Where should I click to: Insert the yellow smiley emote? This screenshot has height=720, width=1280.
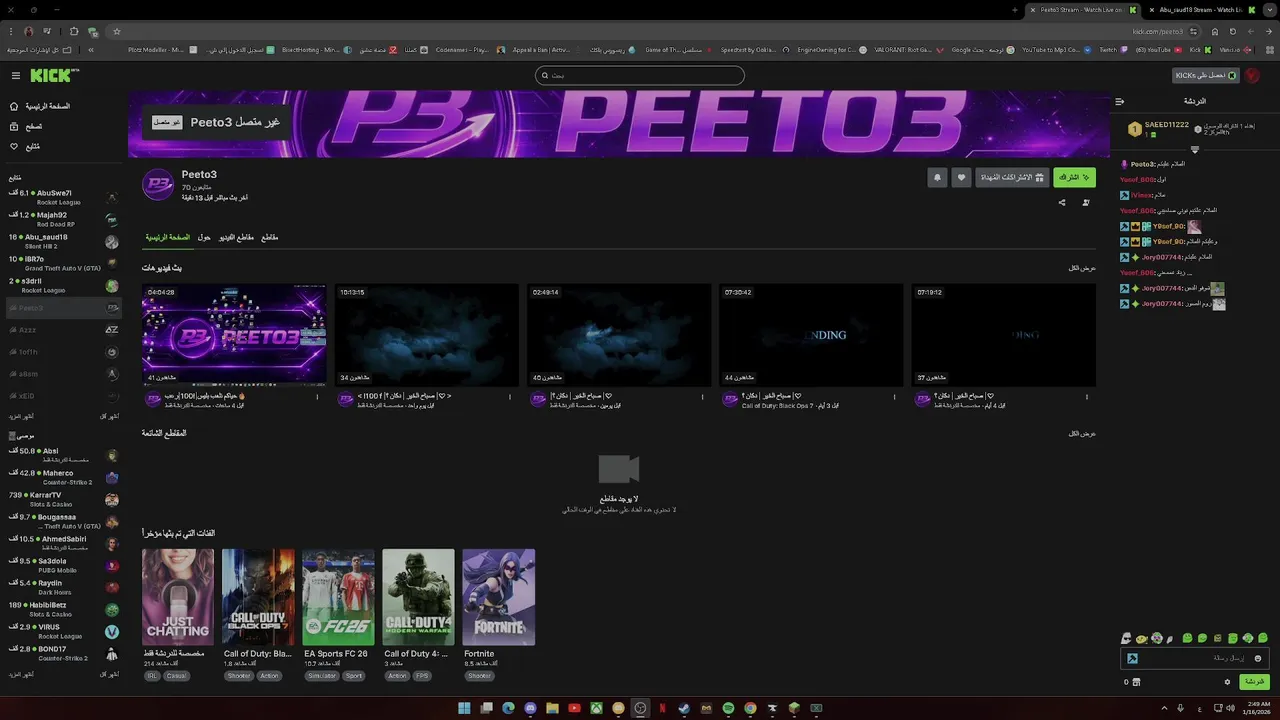[1141, 638]
